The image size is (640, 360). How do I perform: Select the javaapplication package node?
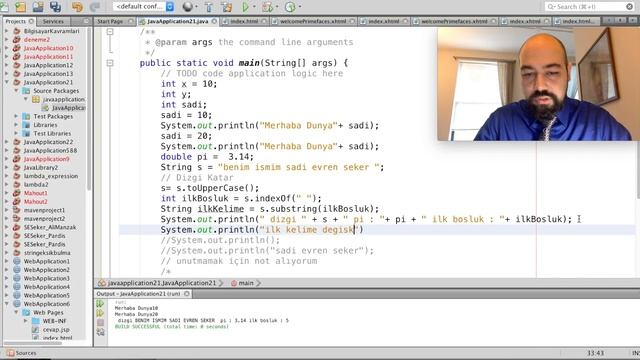pyautogui.click(x=64, y=99)
